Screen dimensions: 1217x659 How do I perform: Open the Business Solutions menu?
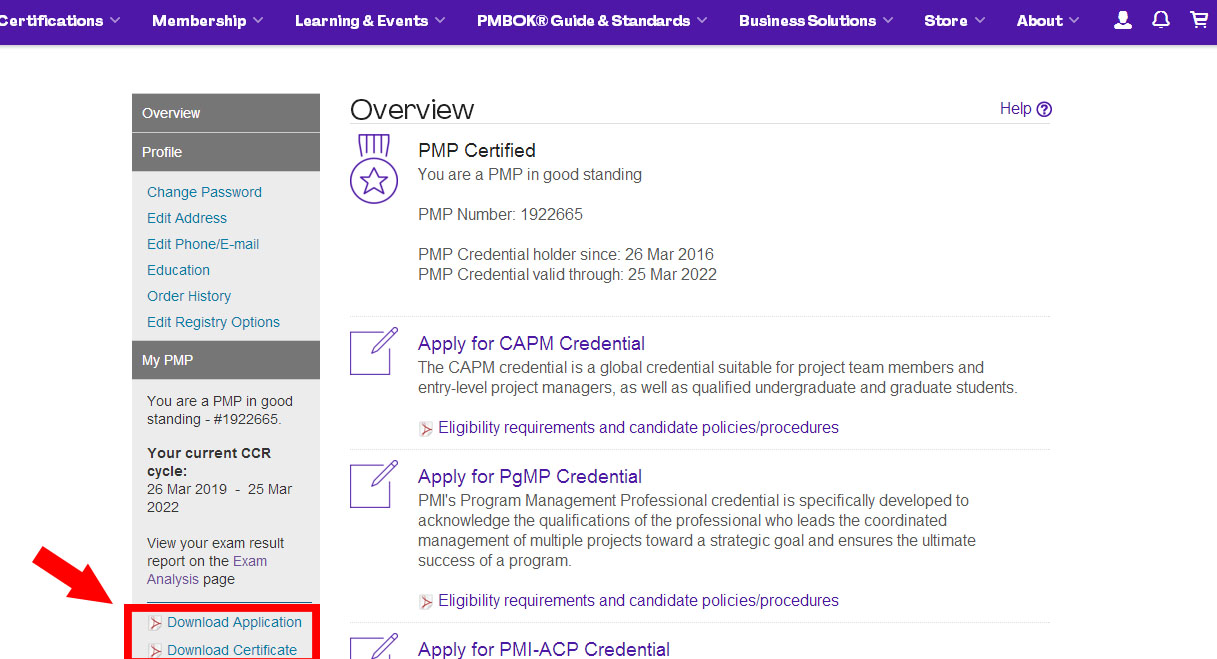[816, 20]
